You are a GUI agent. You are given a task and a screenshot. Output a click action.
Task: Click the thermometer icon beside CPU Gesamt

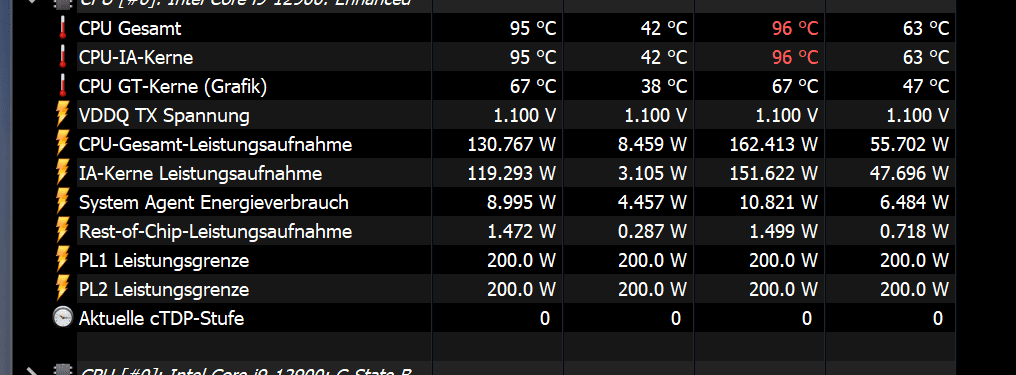pyautogui.click(x=63, y=28)
